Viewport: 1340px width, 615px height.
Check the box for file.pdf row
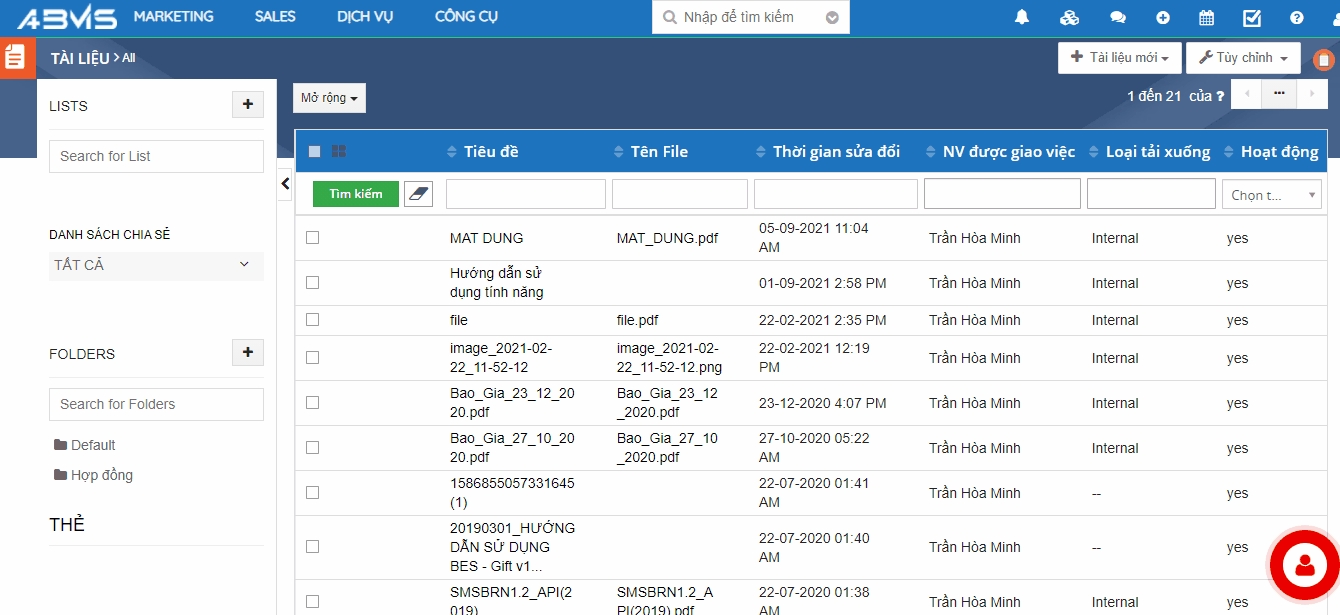(312, 320)
